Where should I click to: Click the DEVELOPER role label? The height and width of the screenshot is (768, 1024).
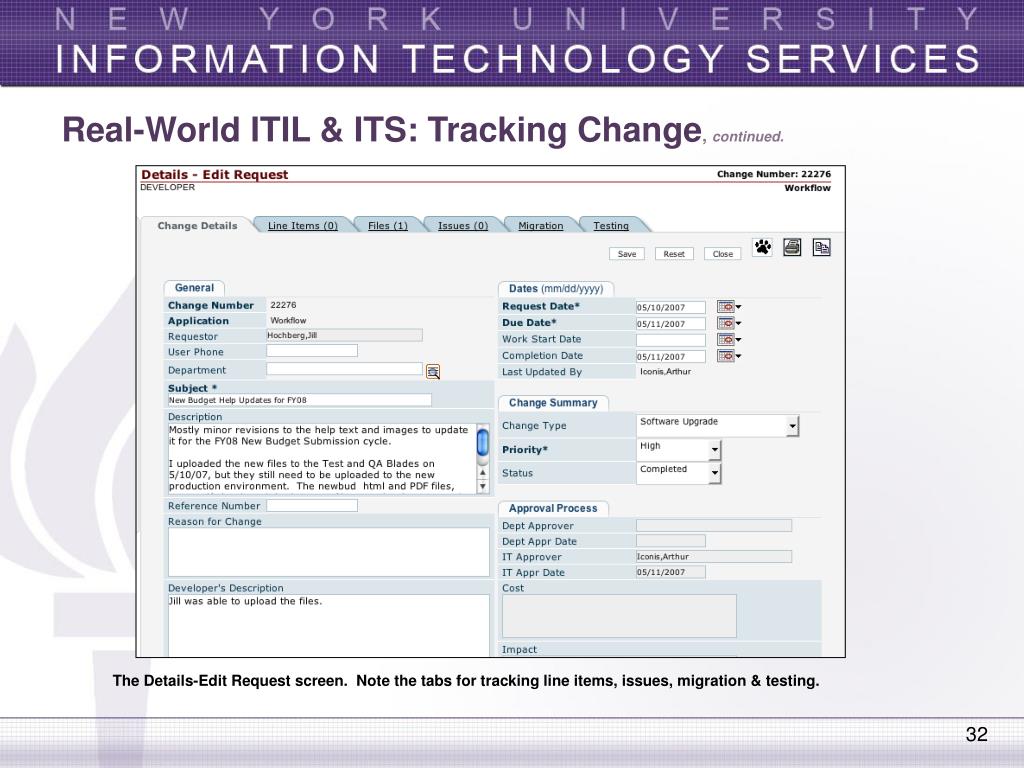click(167, 187)
